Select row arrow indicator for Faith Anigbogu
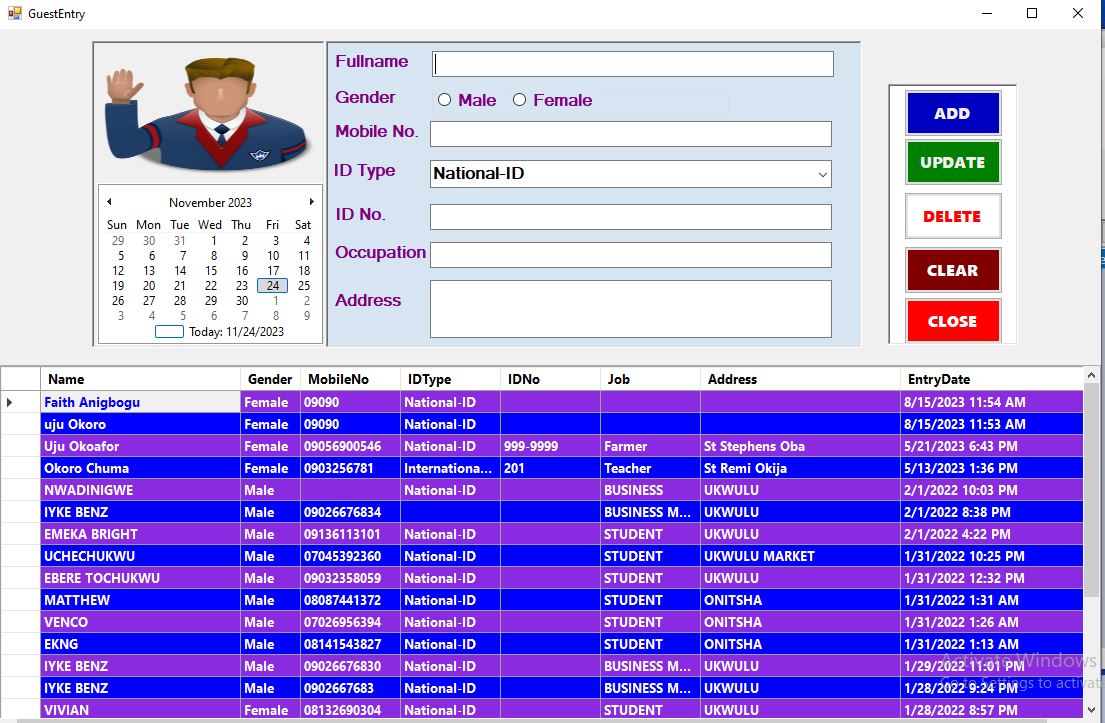 pos(10,402)
